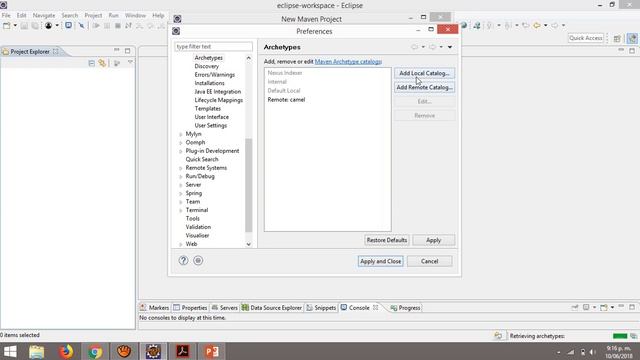Click the Apply button
Image resolution: width=640 pixels, height=360 pixels.
point(433,240)
